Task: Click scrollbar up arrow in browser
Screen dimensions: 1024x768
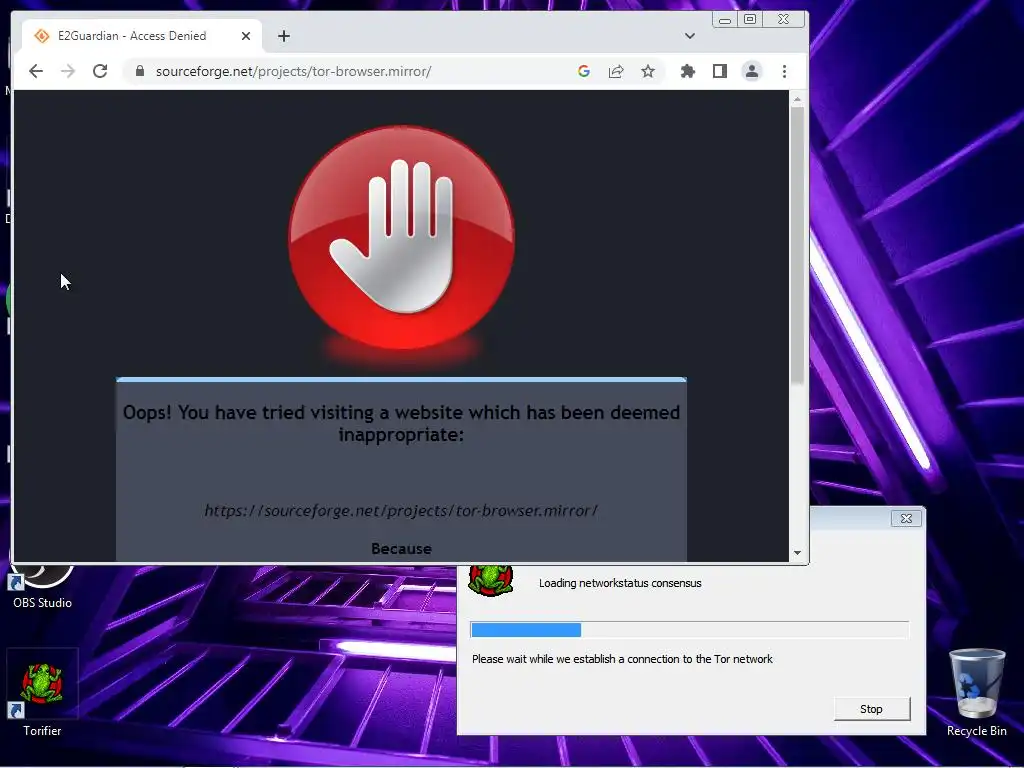Action: pyautogui.click(x=797, y=99)
